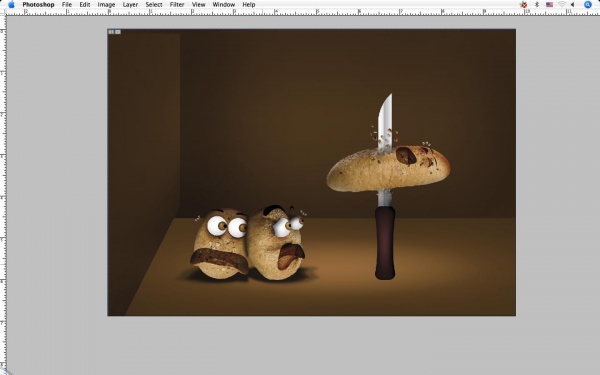Click the Bluetooth status icon

[x=537, y=5]
